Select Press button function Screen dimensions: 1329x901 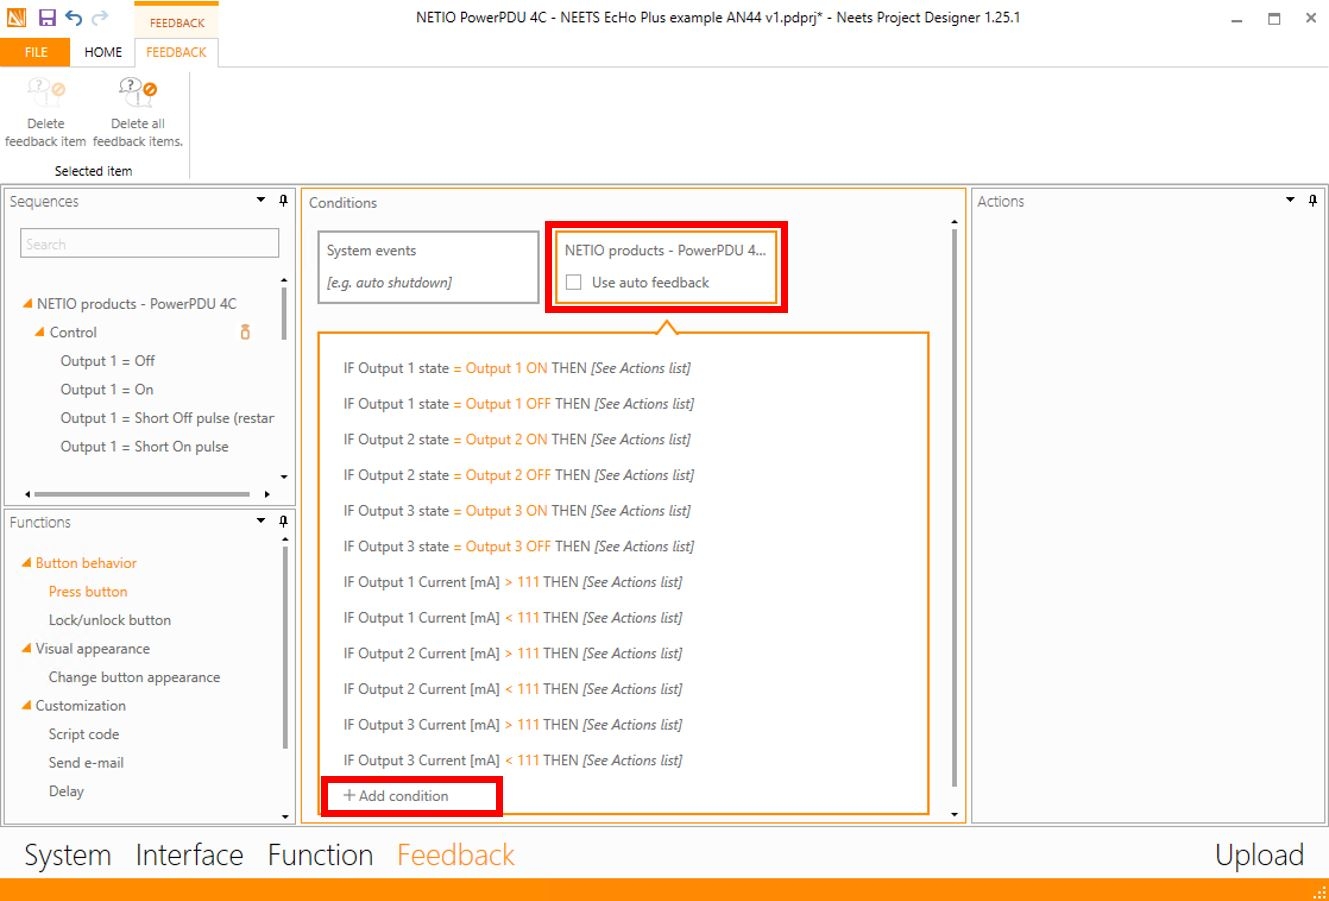88,592
